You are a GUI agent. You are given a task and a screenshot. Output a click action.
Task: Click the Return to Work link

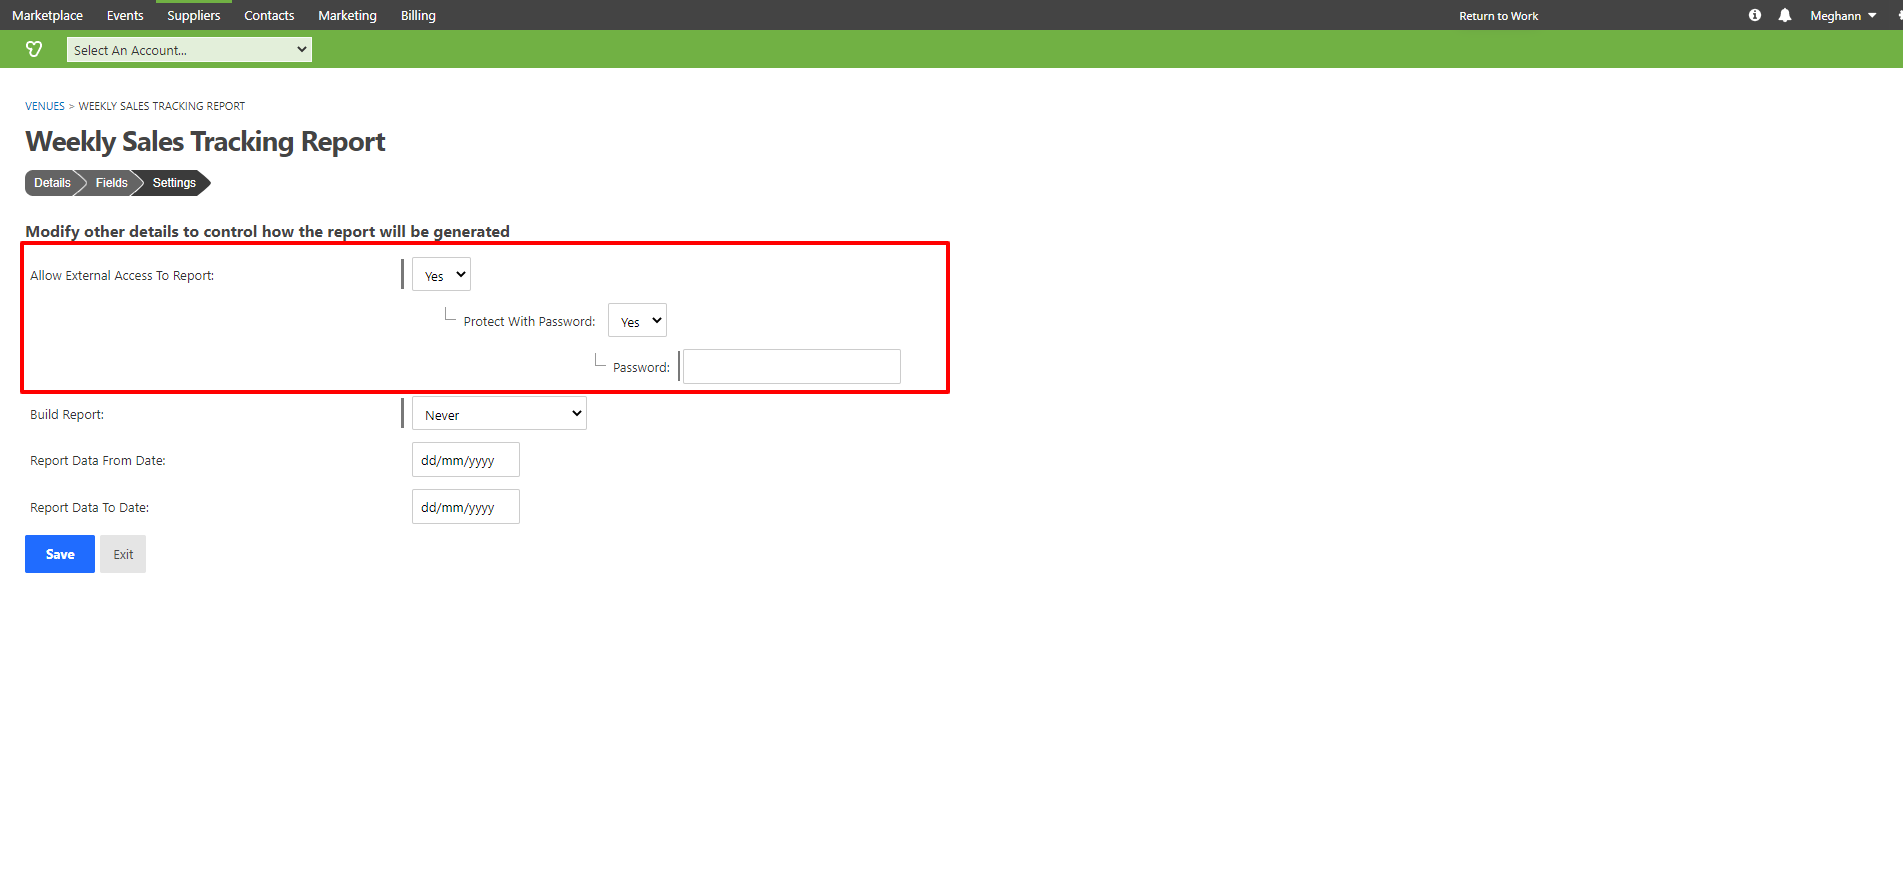point(1498,16)
